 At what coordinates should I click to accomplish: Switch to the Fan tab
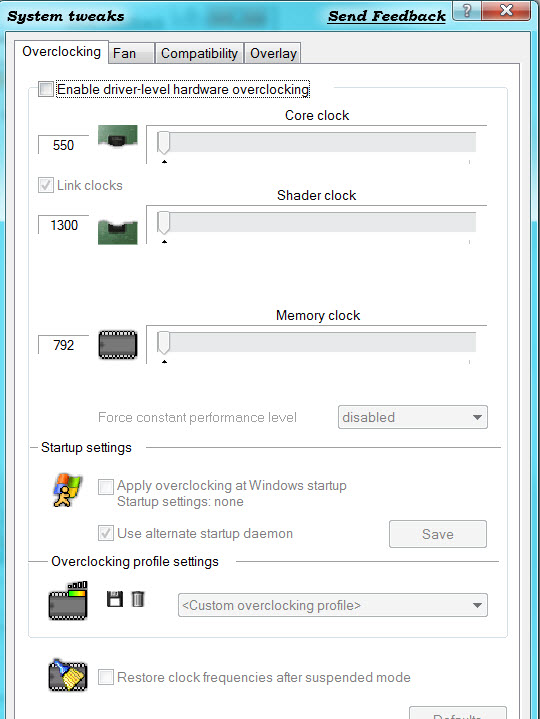(x=131, y=53)
